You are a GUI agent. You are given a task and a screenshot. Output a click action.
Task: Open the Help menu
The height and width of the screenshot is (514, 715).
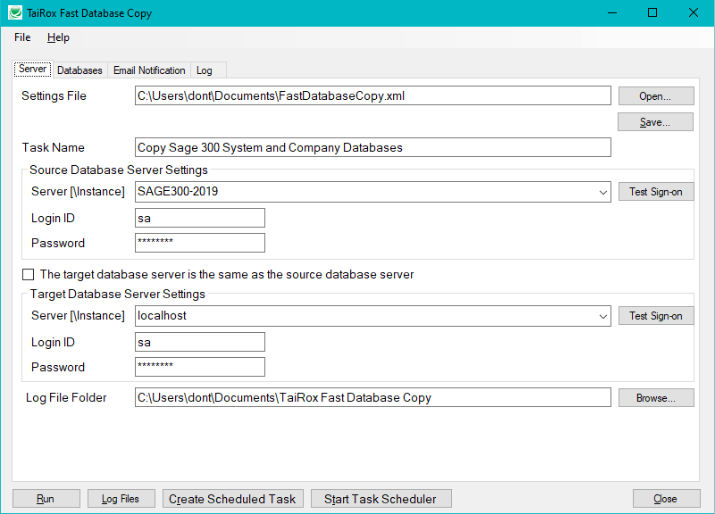(x=58, y=37)
